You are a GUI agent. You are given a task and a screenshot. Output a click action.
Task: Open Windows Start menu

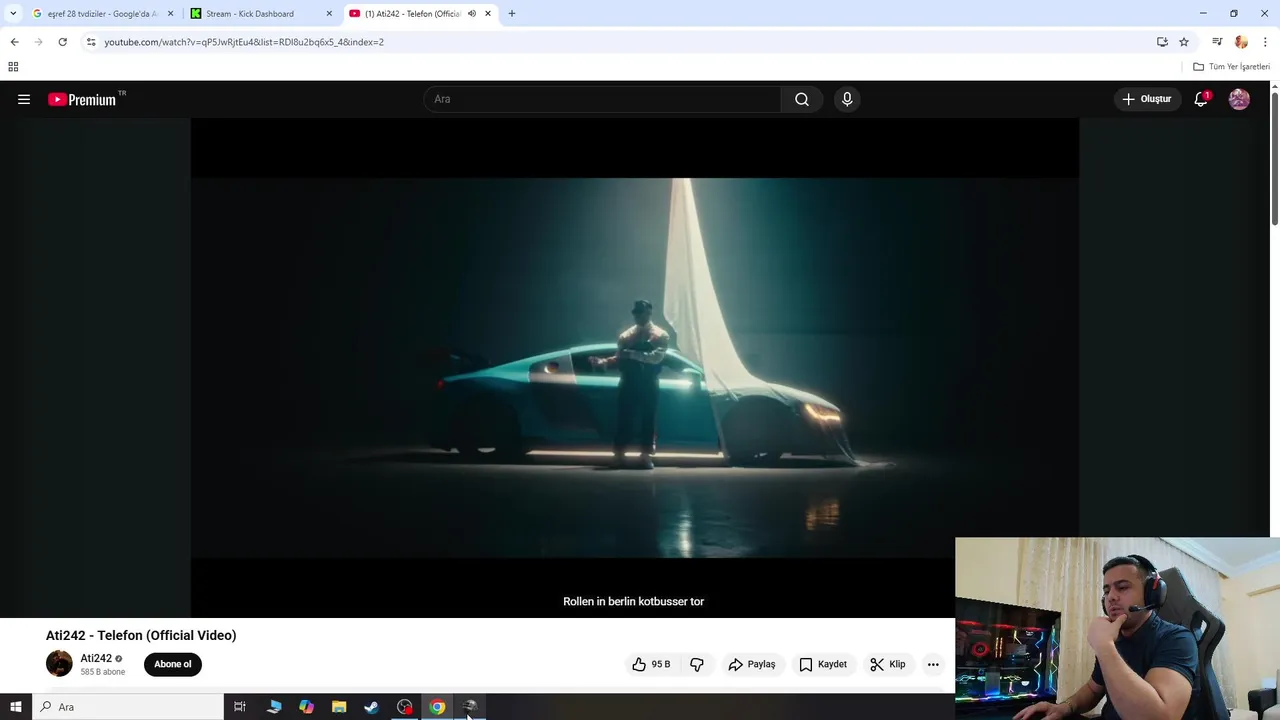pos(15,707)
